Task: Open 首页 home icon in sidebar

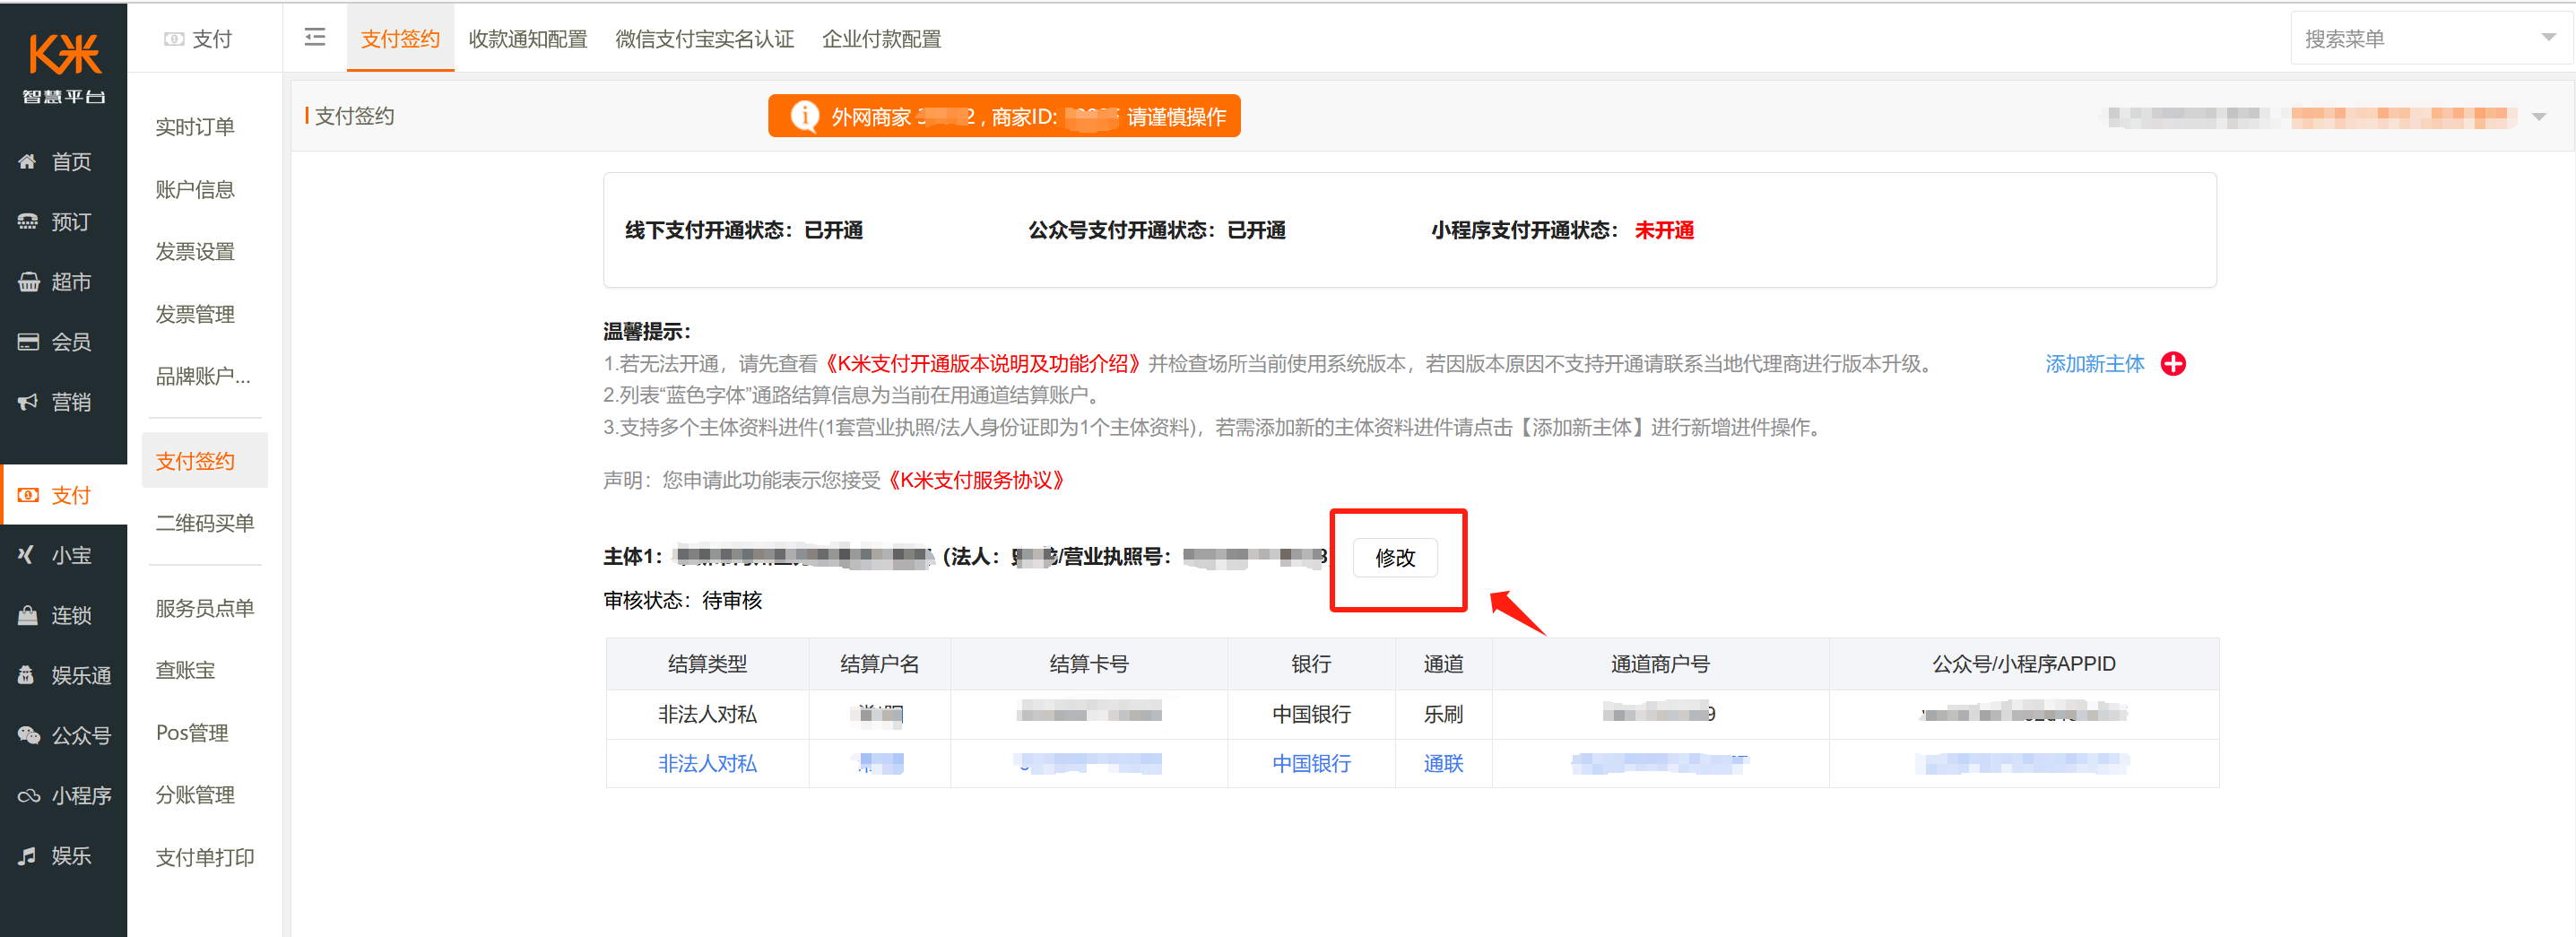Action: (27, 162)
